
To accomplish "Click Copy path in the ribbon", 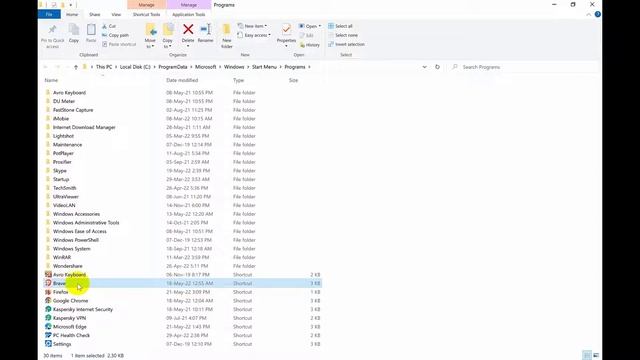I will [x=115, y=35].
